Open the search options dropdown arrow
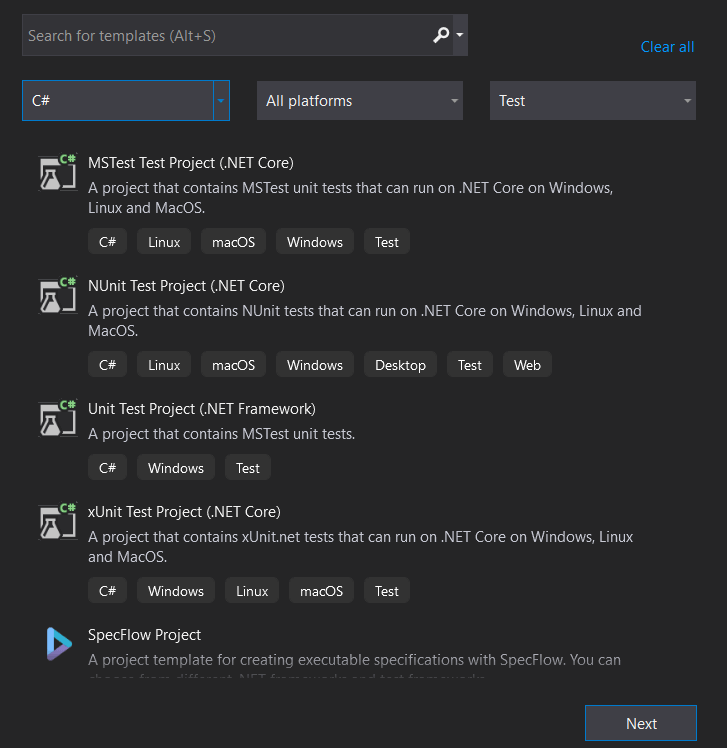 (x=460, y=35)
